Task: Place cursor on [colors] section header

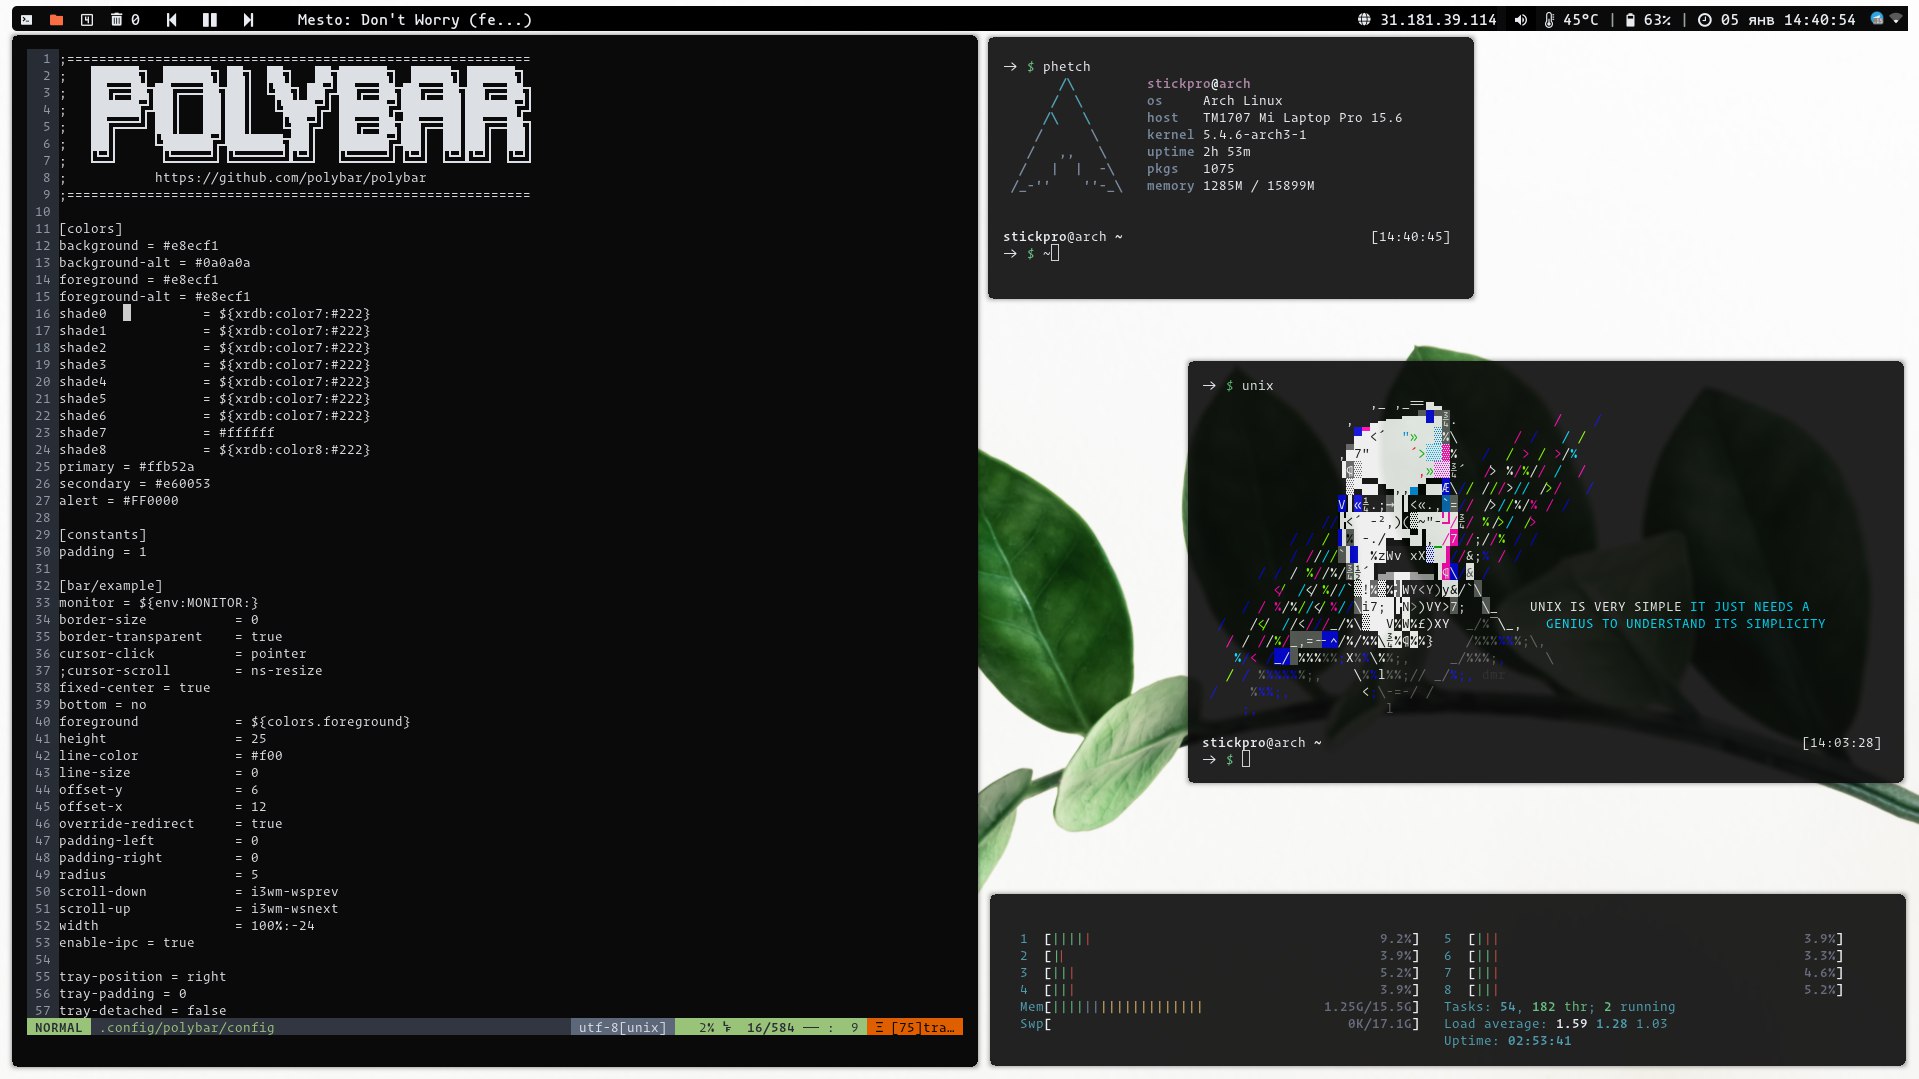Action: 90,228
